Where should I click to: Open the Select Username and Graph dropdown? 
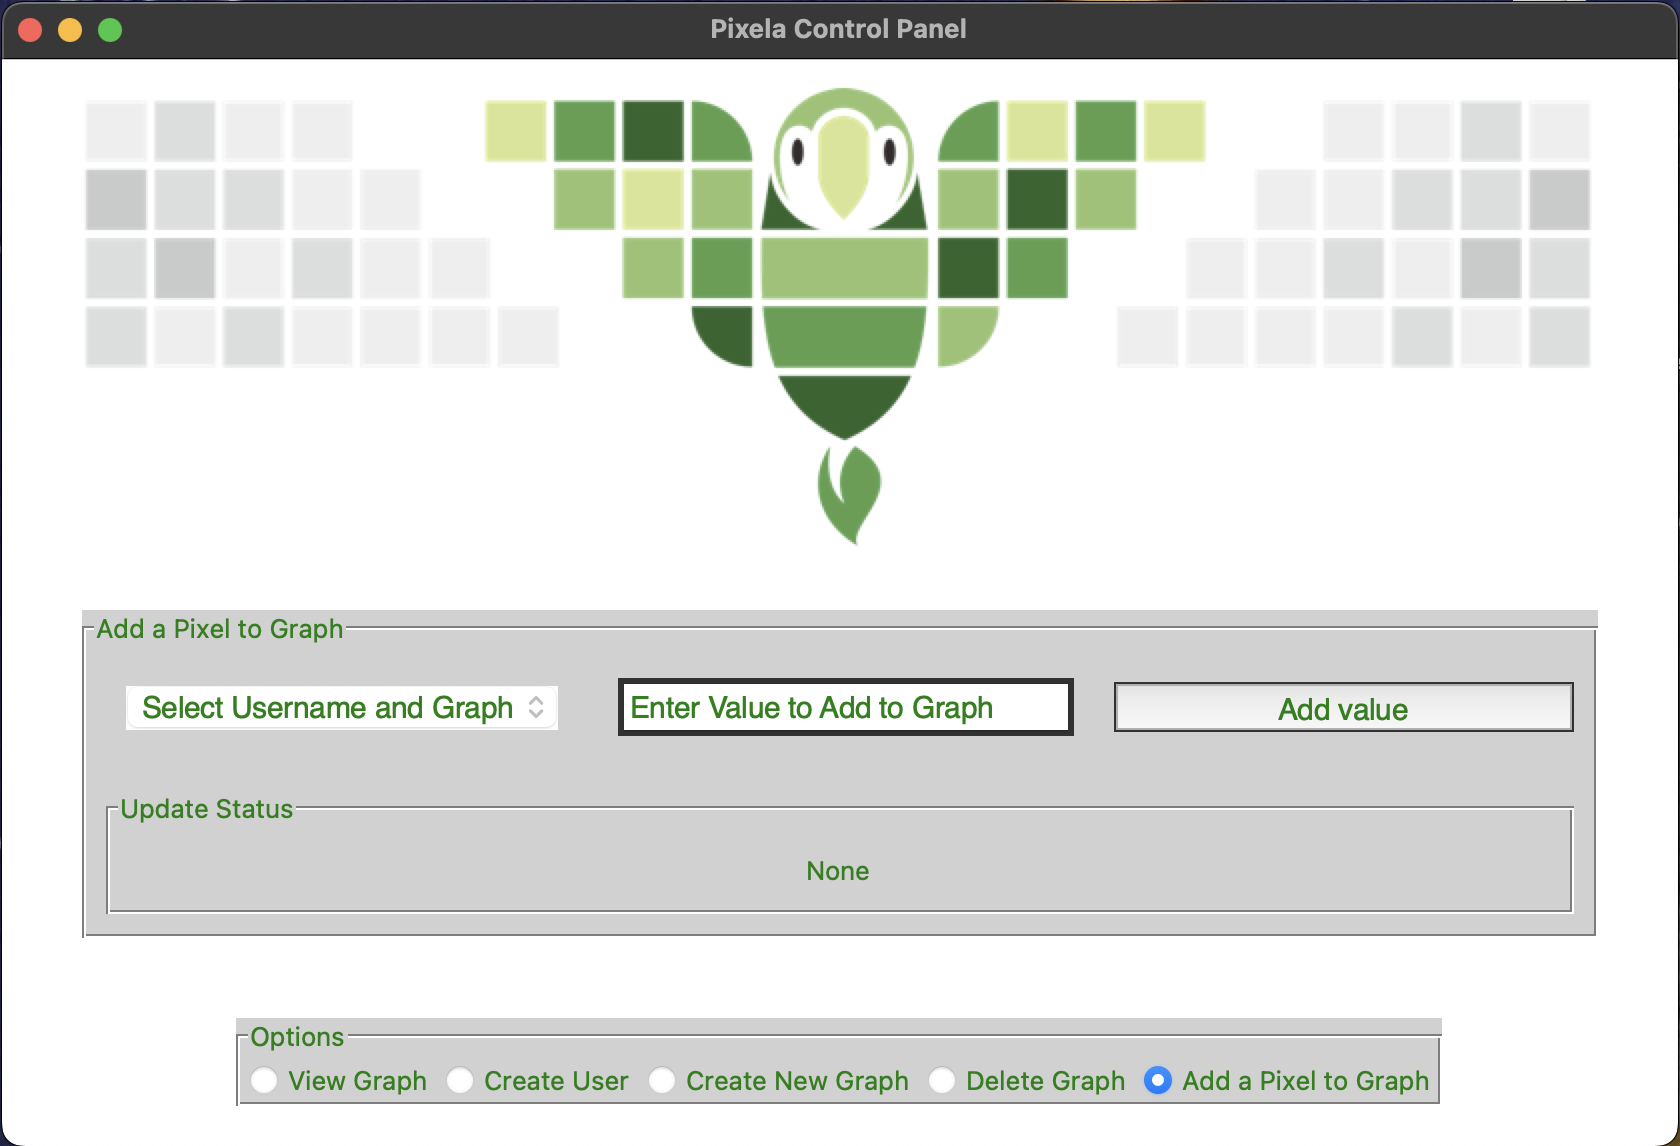coord(342,707)
